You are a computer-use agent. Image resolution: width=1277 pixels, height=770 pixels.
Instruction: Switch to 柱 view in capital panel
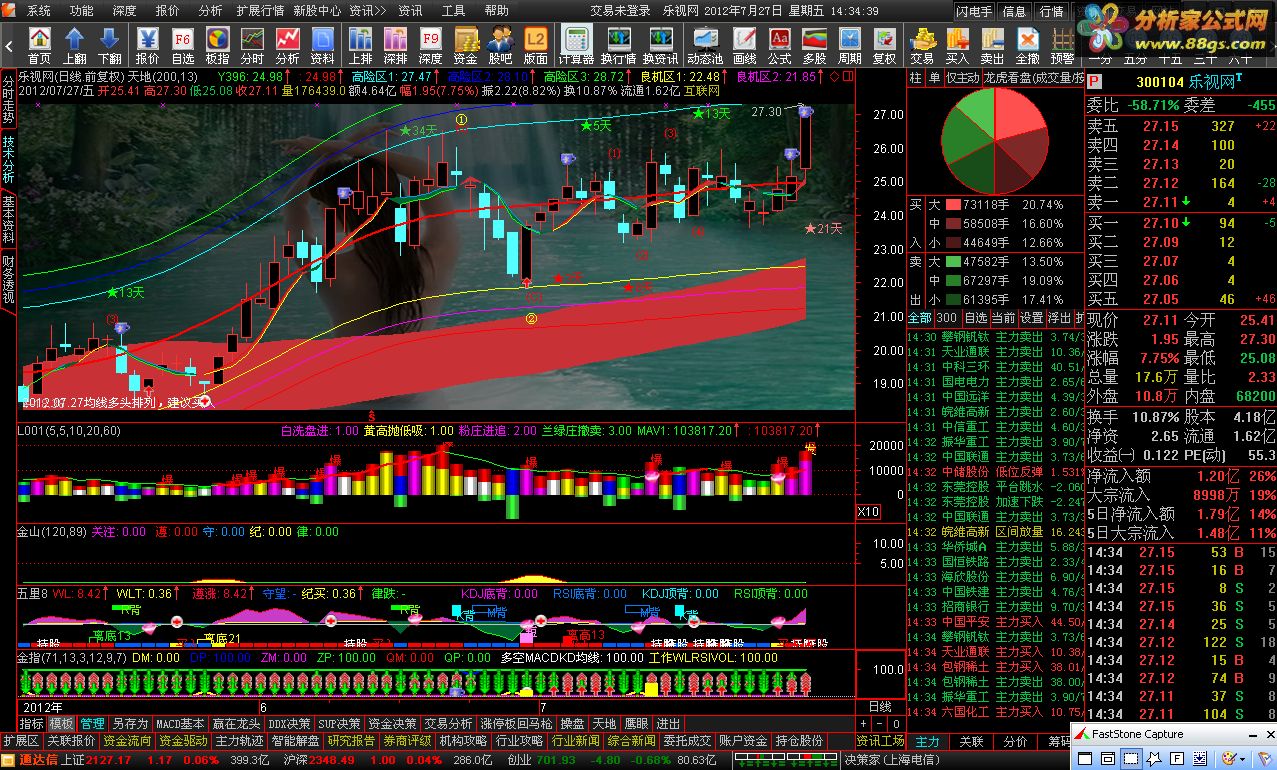tap(916, 78)
